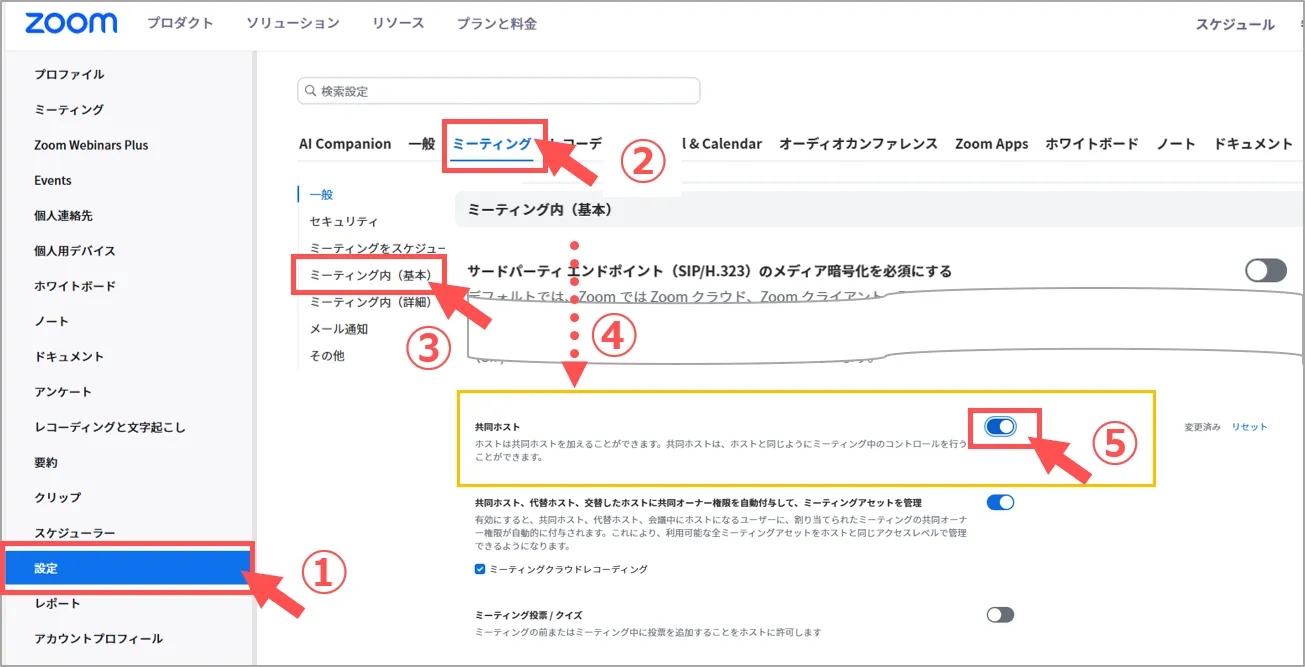
Task: Click リセット link for 共同ホスト
Action: coord(1249,427)
